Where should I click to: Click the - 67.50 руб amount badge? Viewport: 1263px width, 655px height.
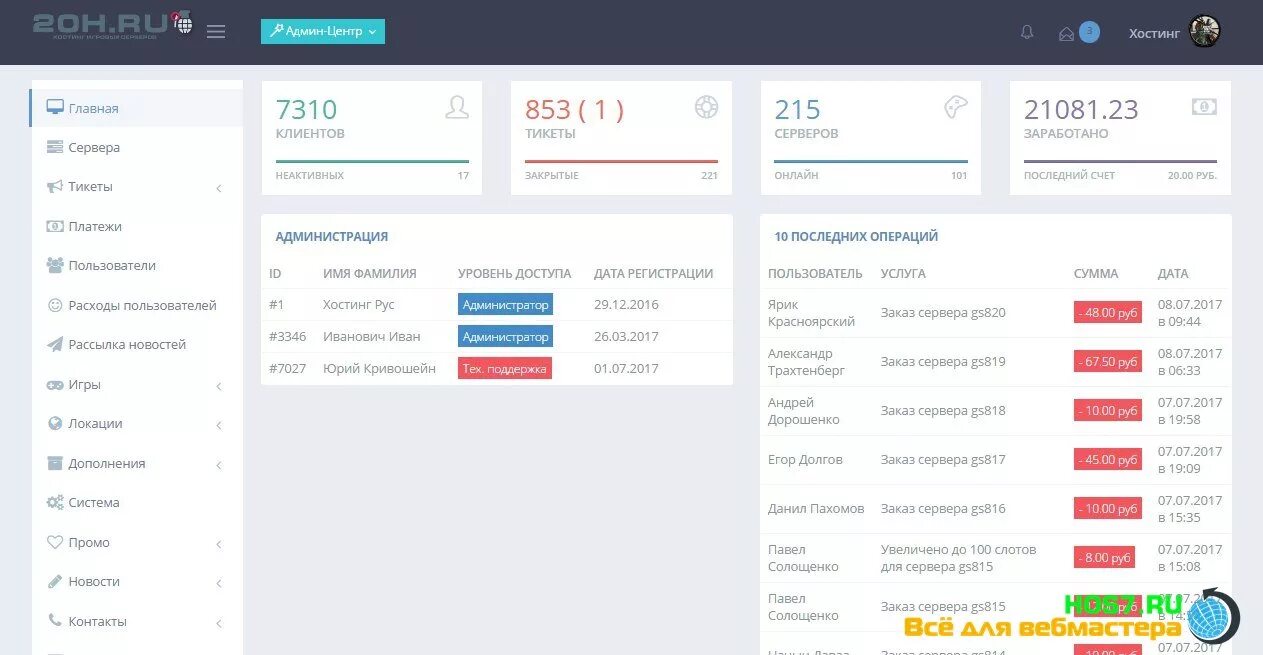click(1108, 362)
